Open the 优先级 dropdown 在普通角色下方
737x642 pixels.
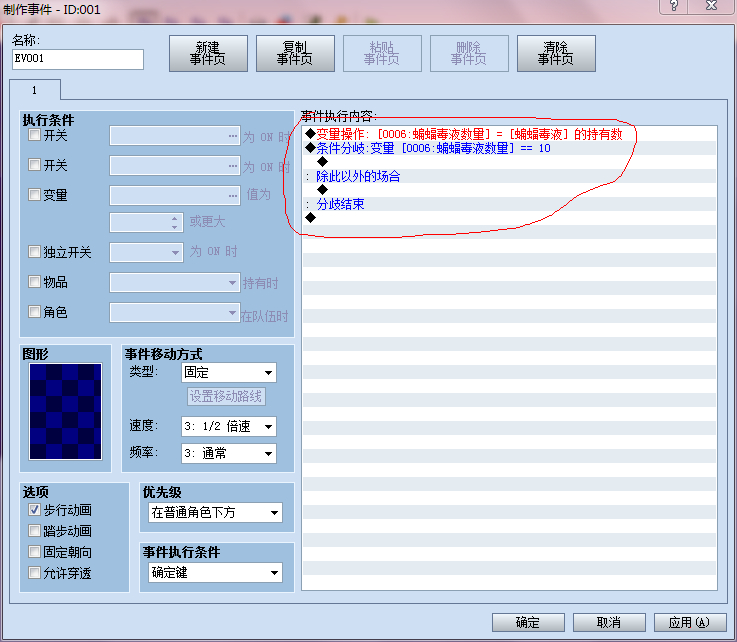[x=215, y=512]
